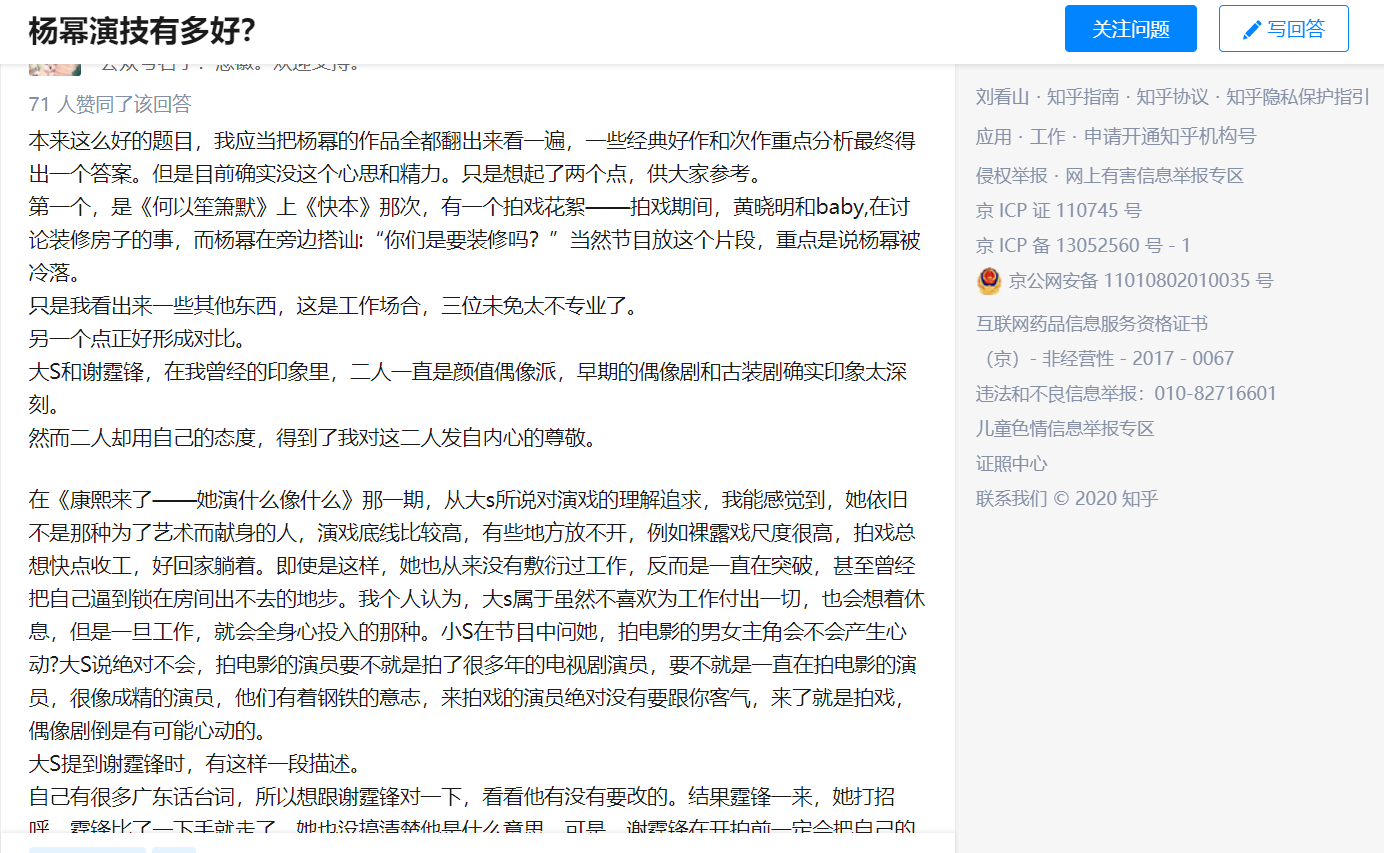The image size is (1384, 853).
Task: Open the answer author's avatar thumbnail
Action: pos(55,70)
